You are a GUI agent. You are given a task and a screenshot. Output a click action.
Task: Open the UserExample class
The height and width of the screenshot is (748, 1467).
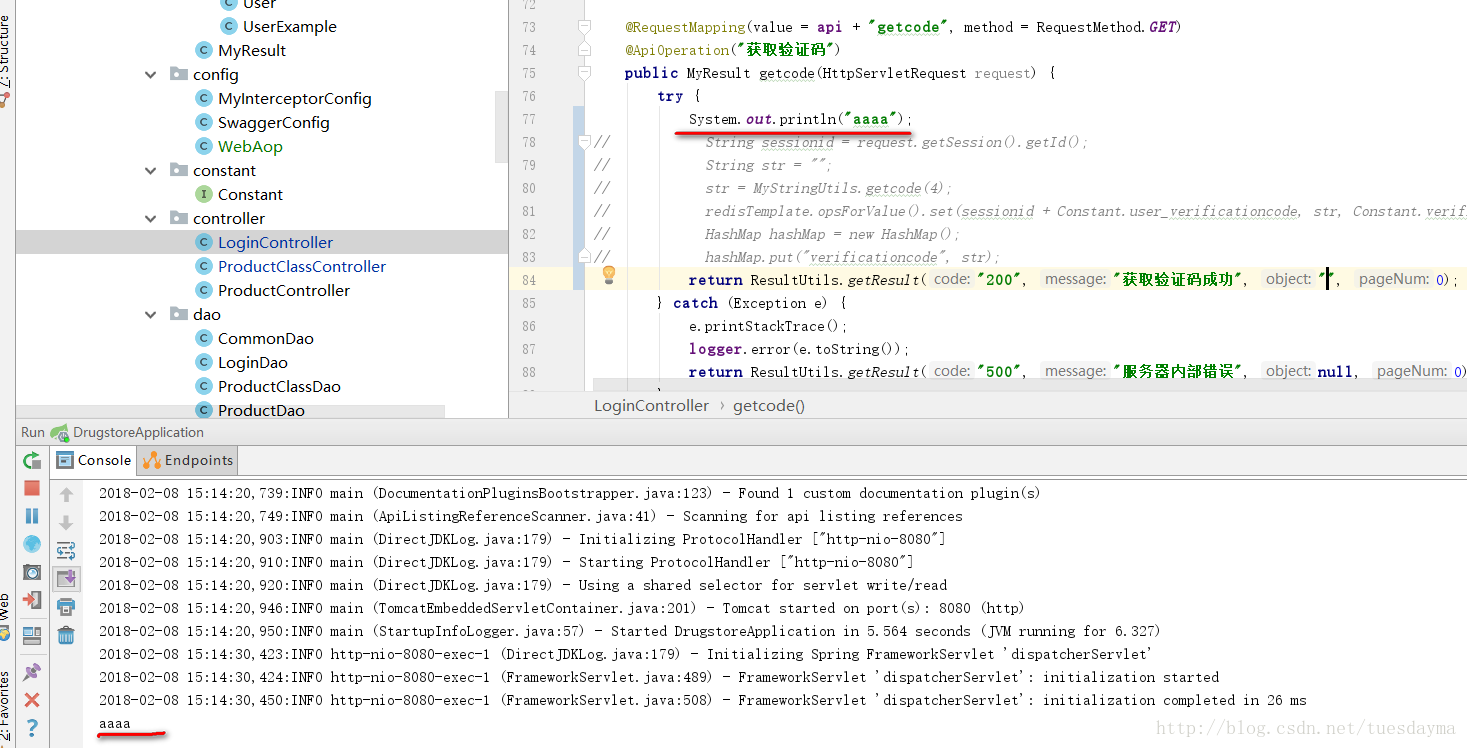pyautogui.click(x=290, y=26)
